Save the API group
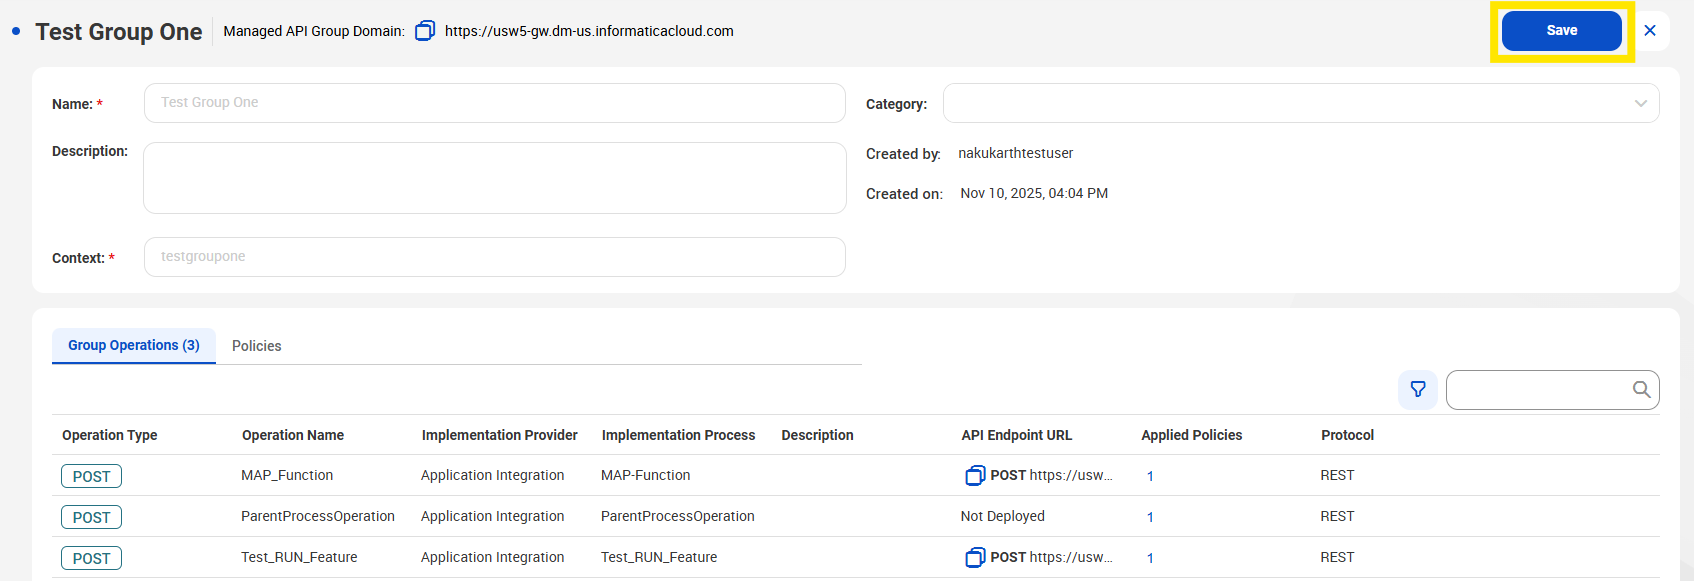The height and width of the screenshot is (581, 1694). tap(1562, 31)
